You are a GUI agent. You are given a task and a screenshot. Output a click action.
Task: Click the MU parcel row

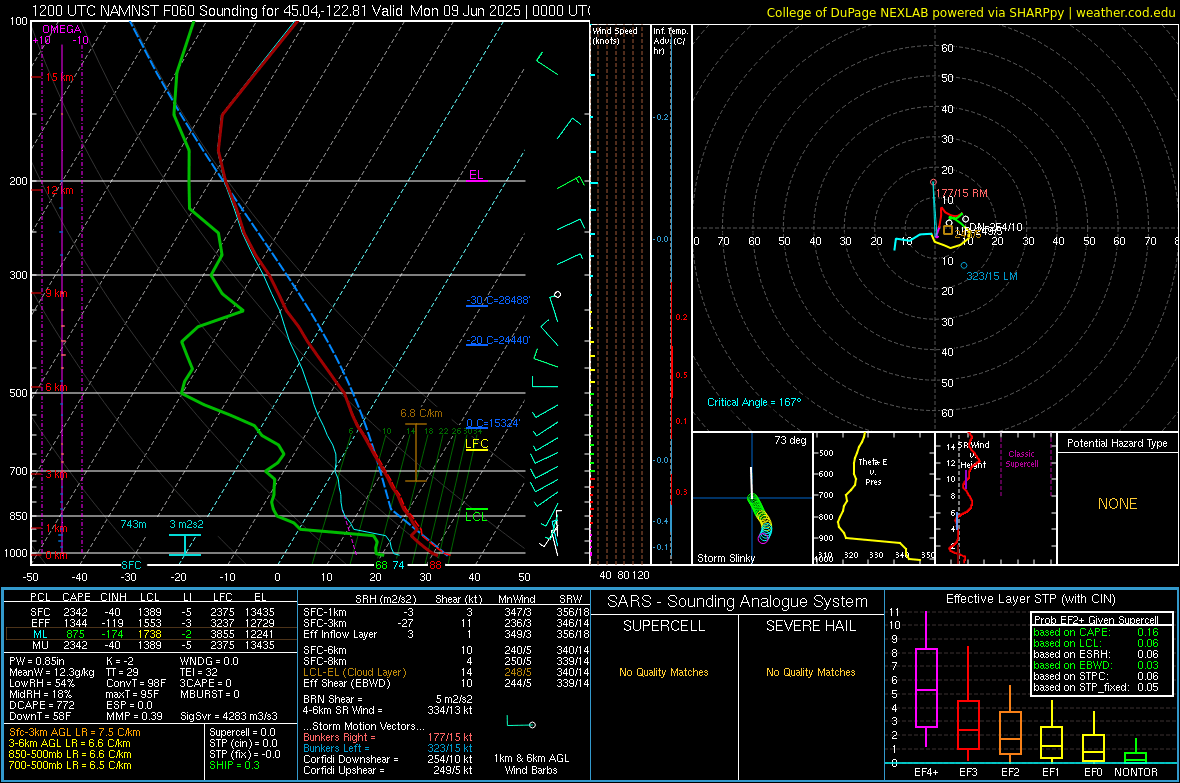(151, 645)
